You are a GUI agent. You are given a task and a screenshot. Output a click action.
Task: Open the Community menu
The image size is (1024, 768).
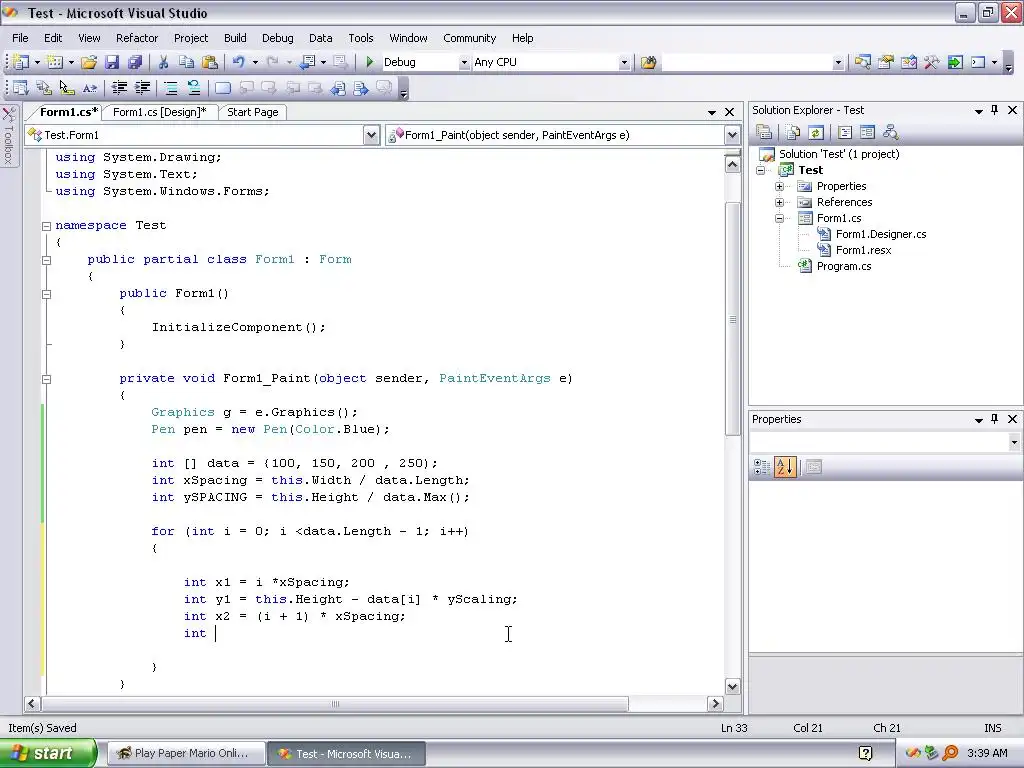[470, 38]
